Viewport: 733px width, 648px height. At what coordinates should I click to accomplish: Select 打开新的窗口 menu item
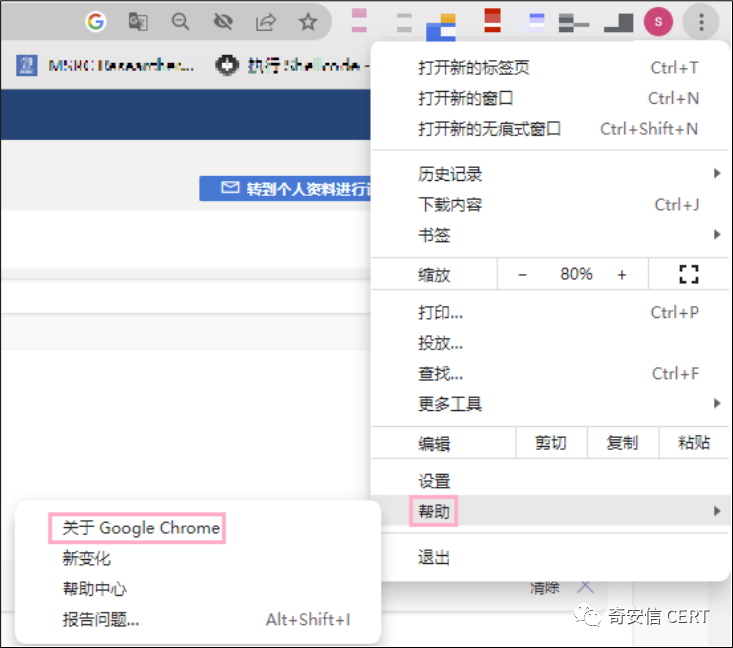coord(549,98)
